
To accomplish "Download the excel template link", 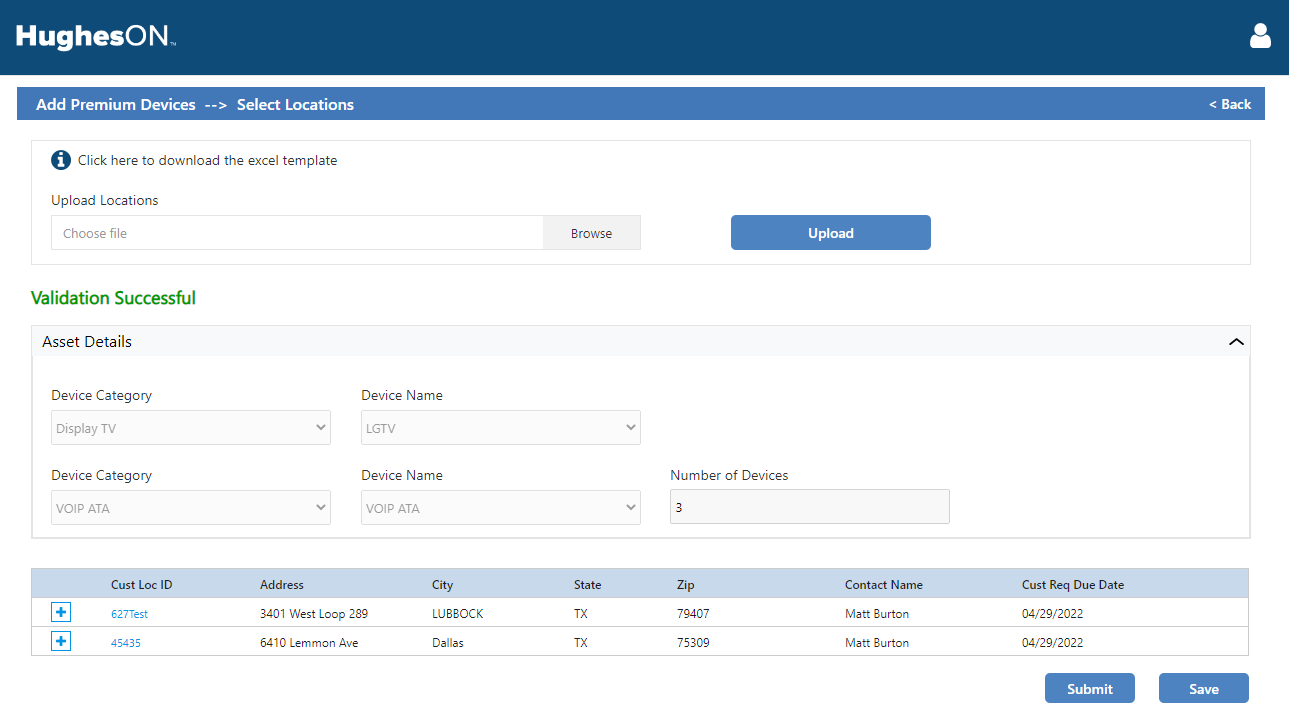I will pyautogui.click(x=207, y=160).
